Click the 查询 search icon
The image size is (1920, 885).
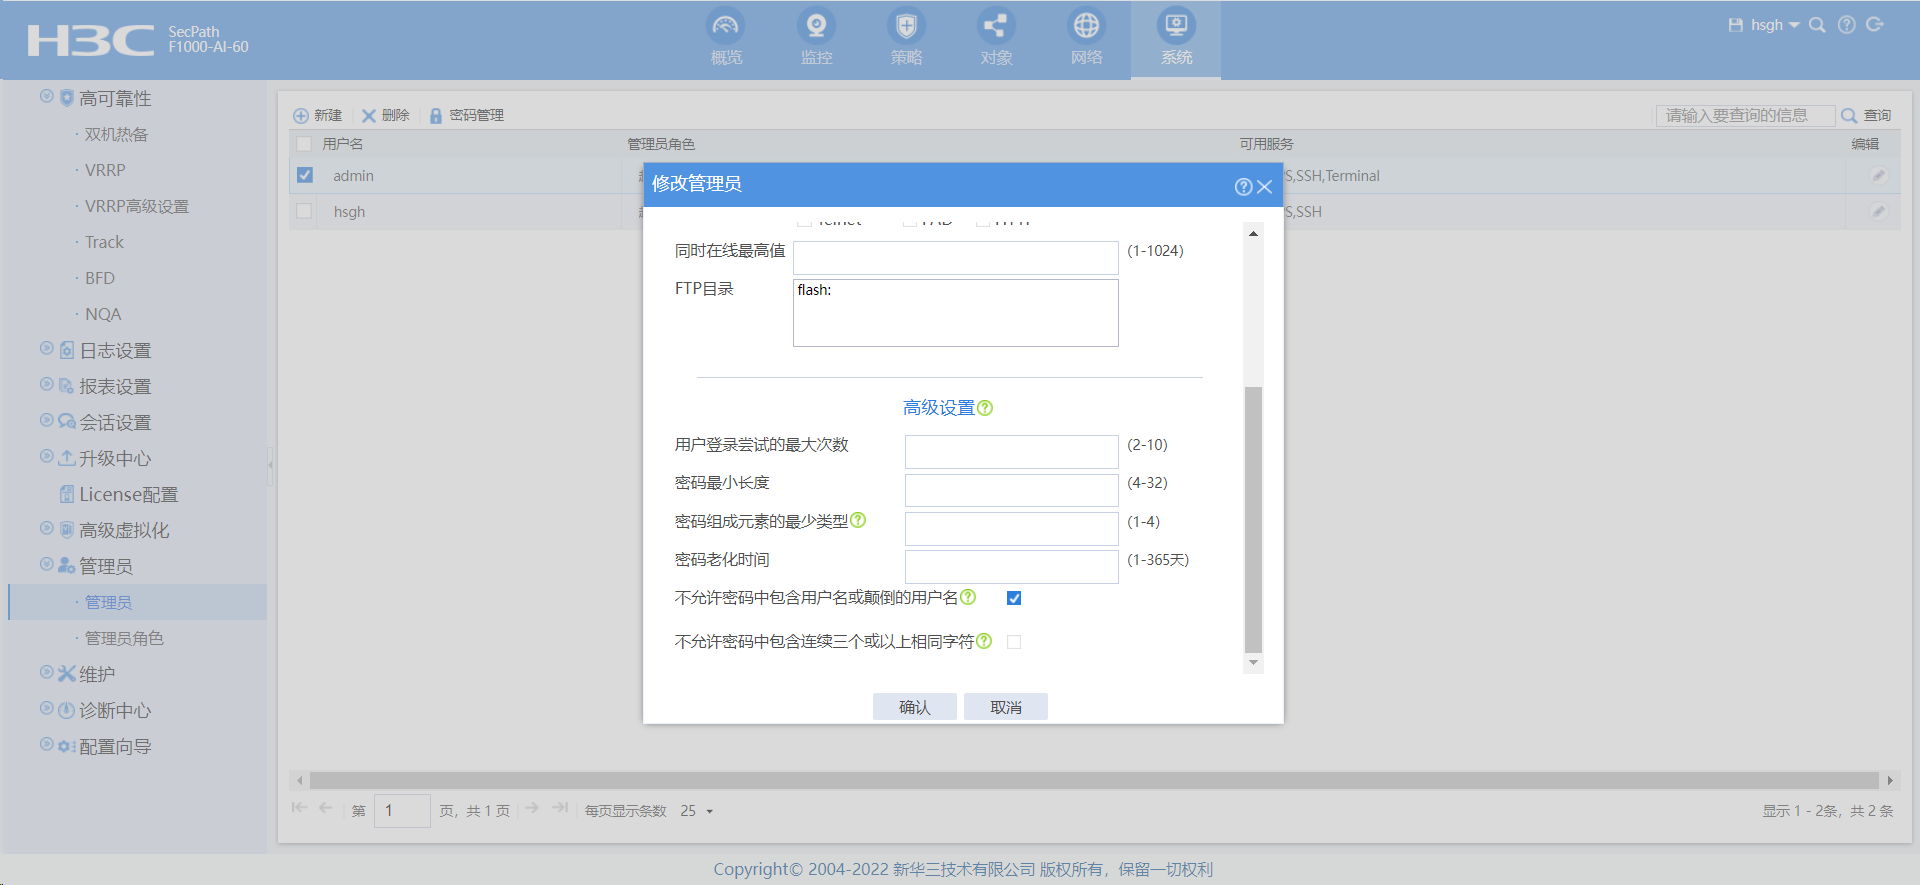[x=1849, y=116]
